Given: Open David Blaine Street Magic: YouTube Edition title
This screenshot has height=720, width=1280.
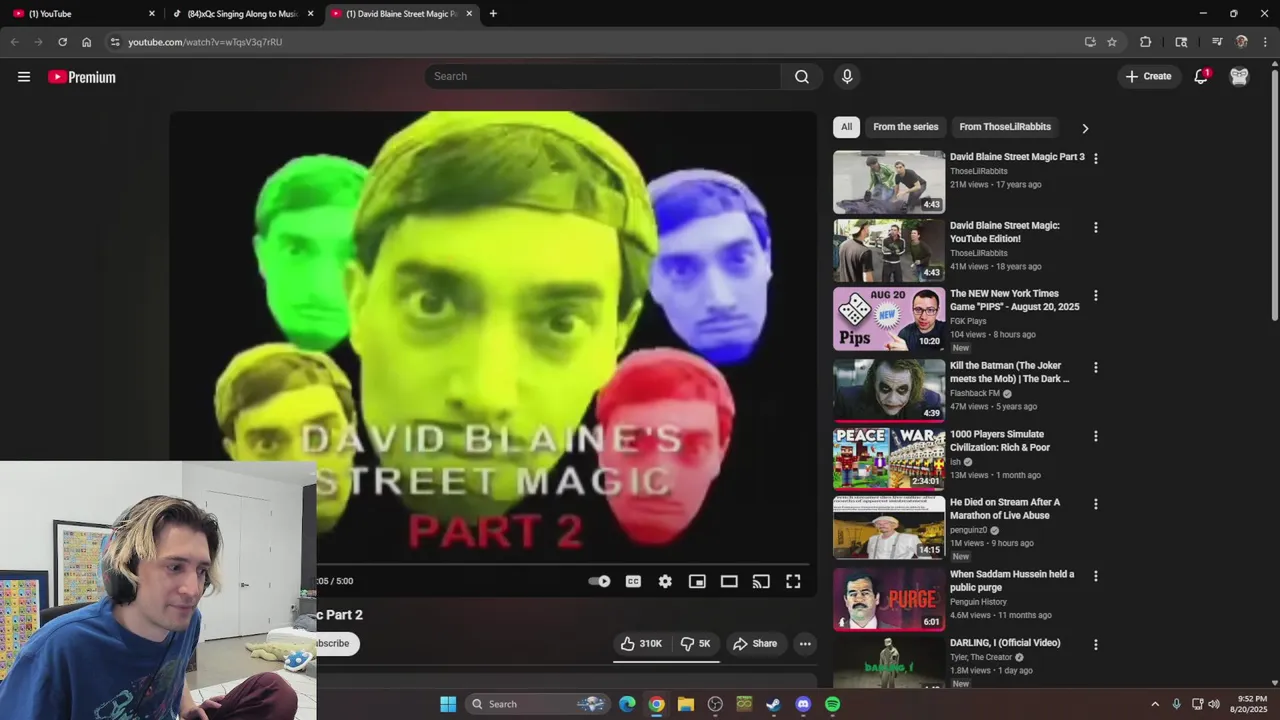Looking at the screenshot, I should (x=1005, y=232).
